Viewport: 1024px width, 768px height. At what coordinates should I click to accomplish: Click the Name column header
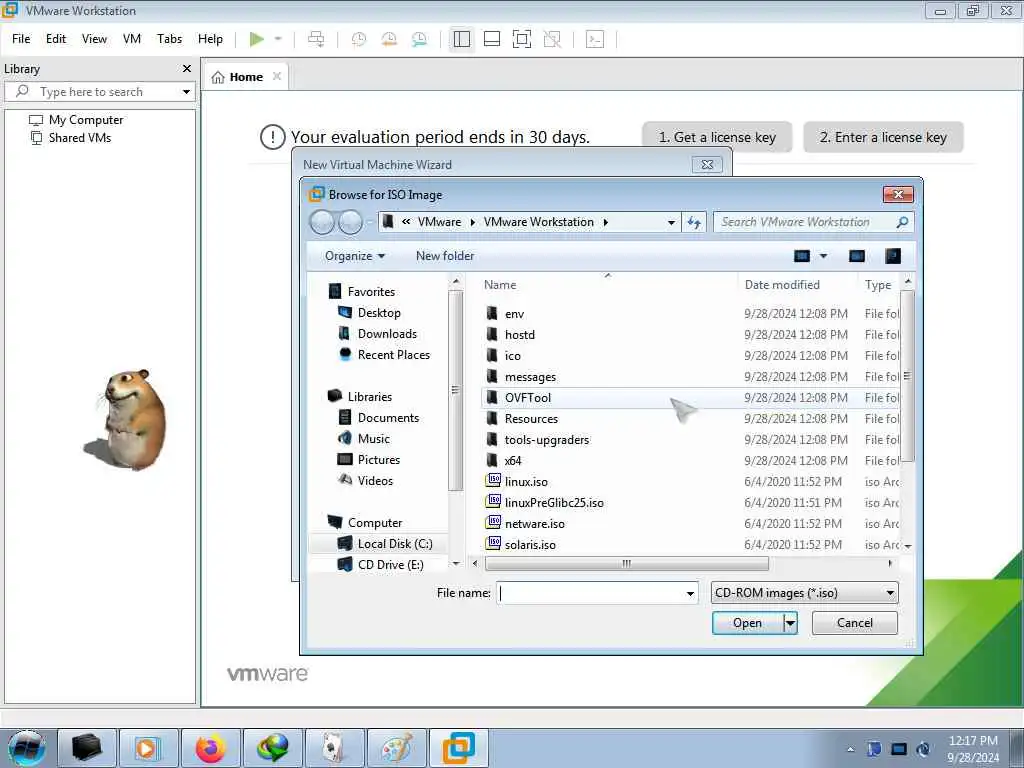tap(500, 285)
